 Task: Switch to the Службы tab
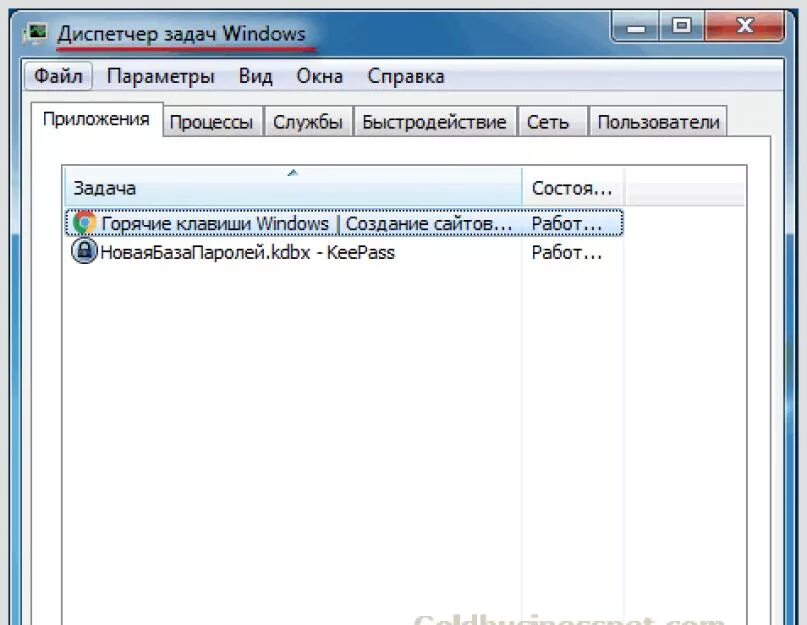[308, 123]
